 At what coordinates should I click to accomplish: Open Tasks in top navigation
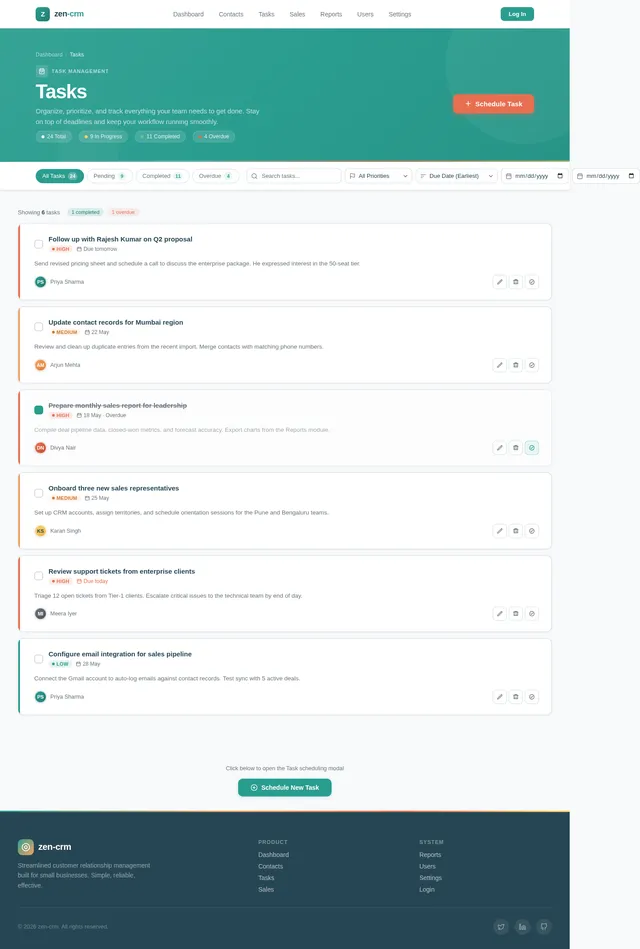[x=266, y=14]
